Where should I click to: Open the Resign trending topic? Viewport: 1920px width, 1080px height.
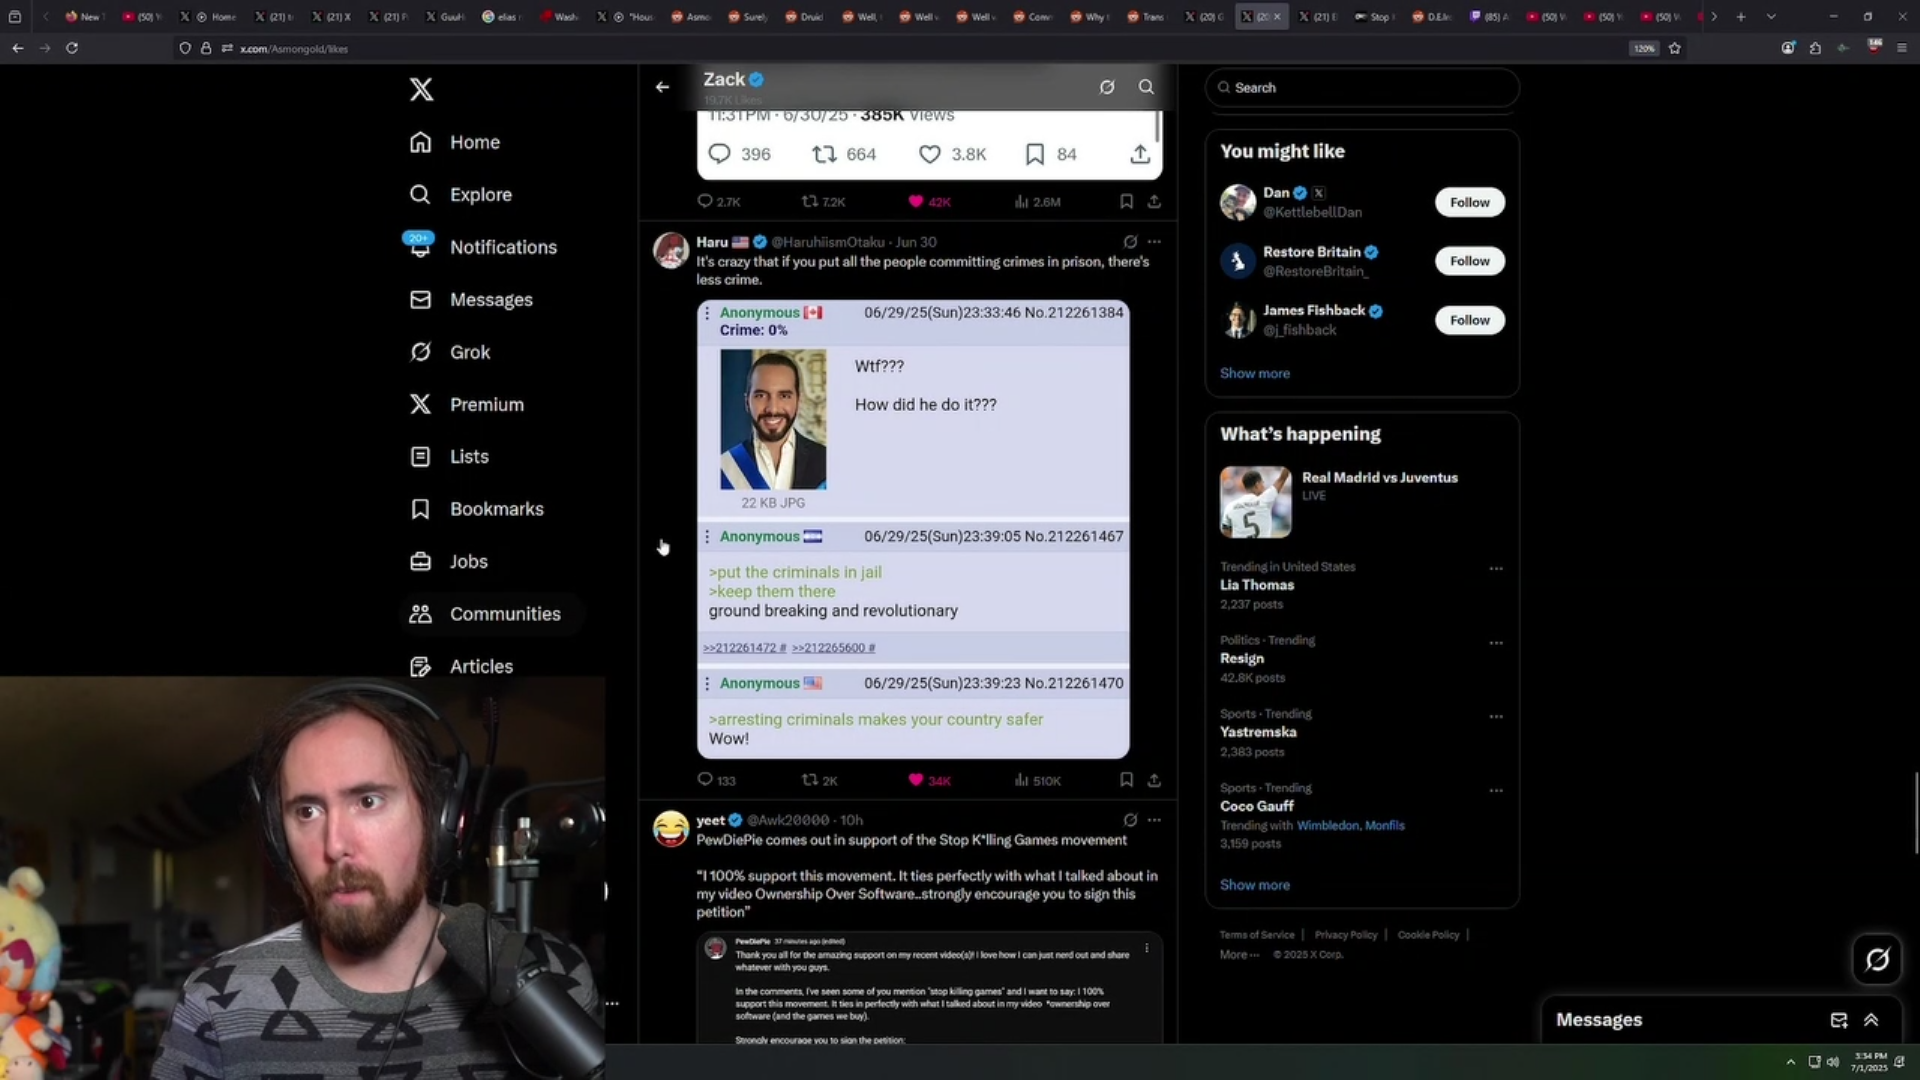[x=1241, y=659]
